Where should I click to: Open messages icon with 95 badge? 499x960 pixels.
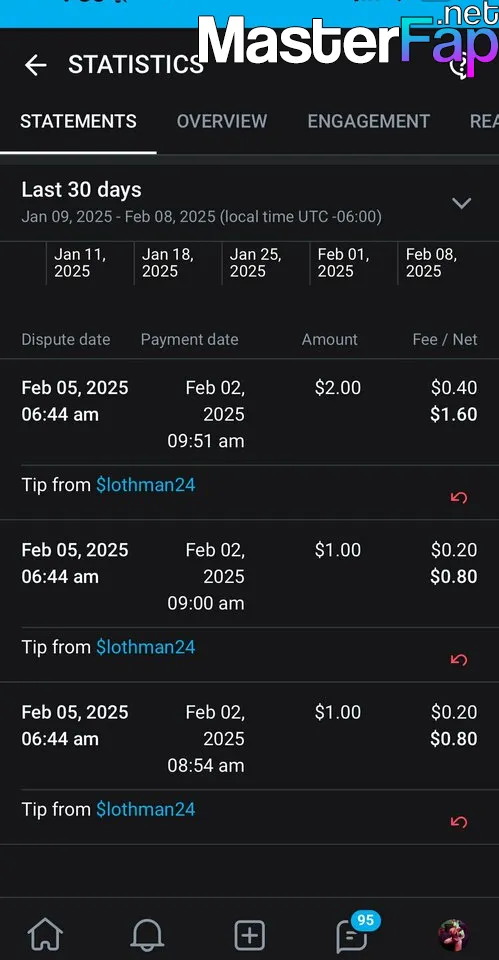pyautogui.click(x=355, y=932)
